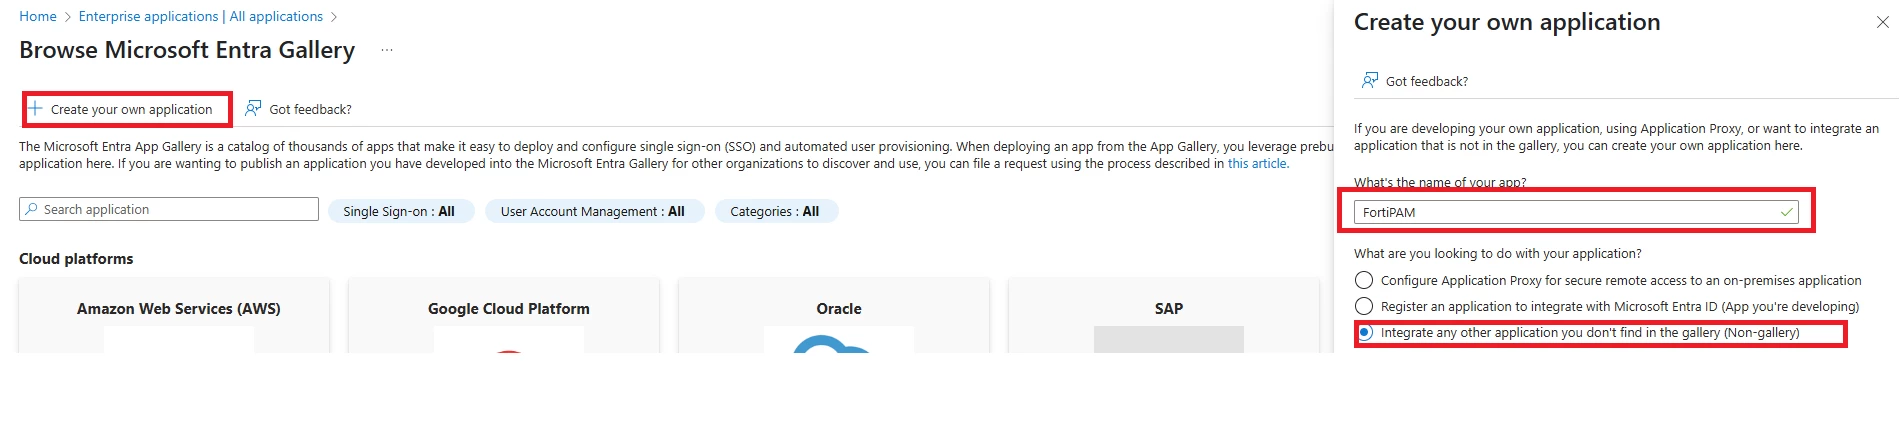Focus the Search application field

click(x=169, y=209)
